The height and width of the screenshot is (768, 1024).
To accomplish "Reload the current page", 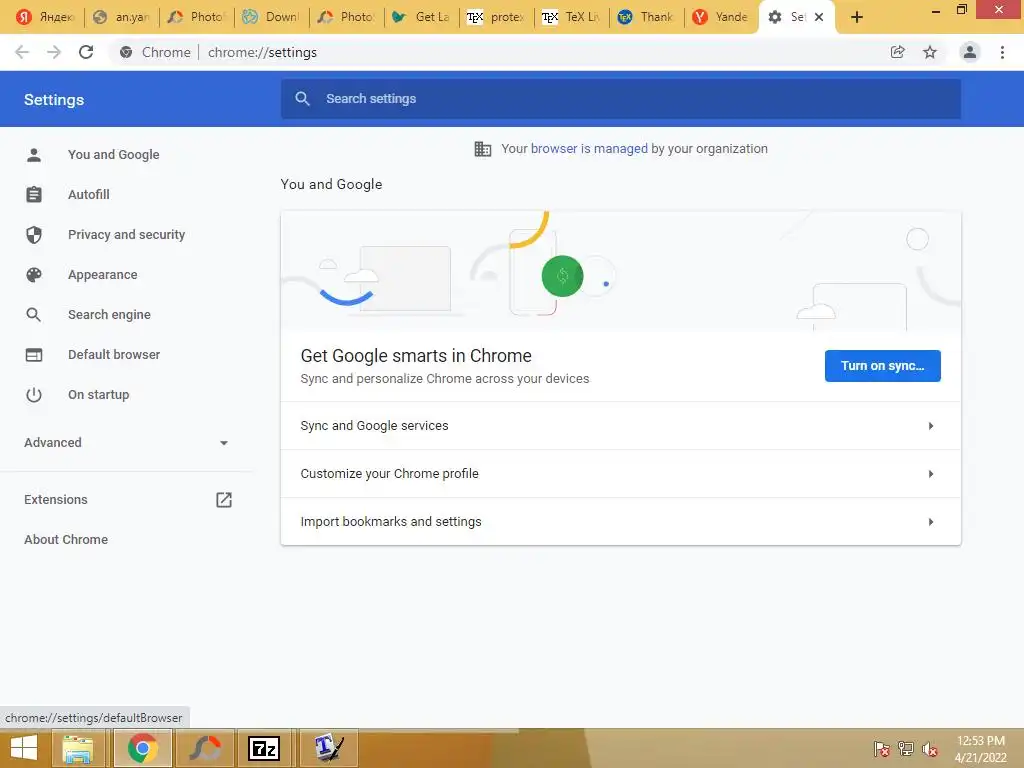I will tap(86, 52).
